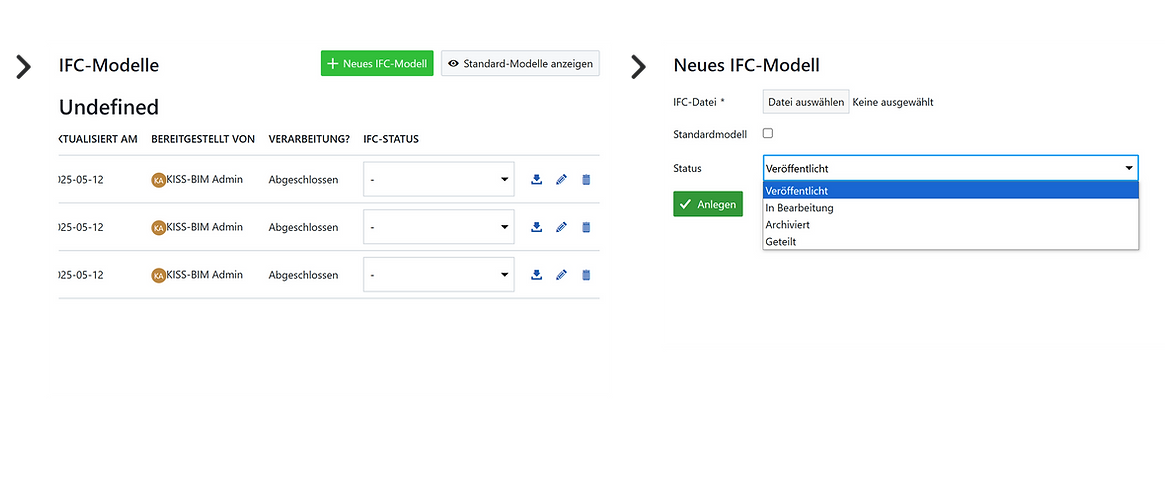This screenshot has height=481, width=1165.
Task: Open the first row's IFC-Status dropdown
Action: pos(438,179)
